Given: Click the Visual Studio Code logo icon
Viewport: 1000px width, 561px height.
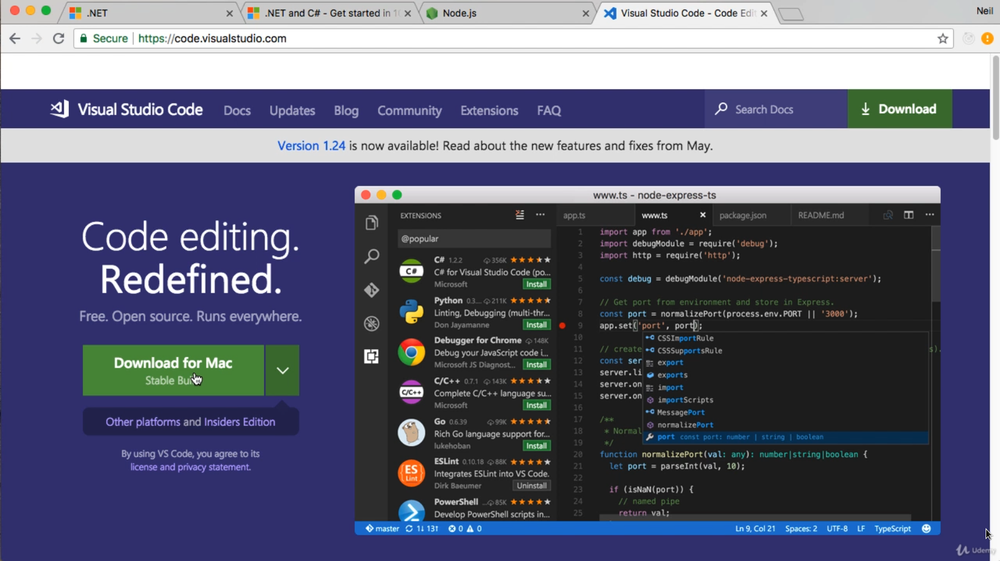Looking at the screenshot, I should coord(59,109).
